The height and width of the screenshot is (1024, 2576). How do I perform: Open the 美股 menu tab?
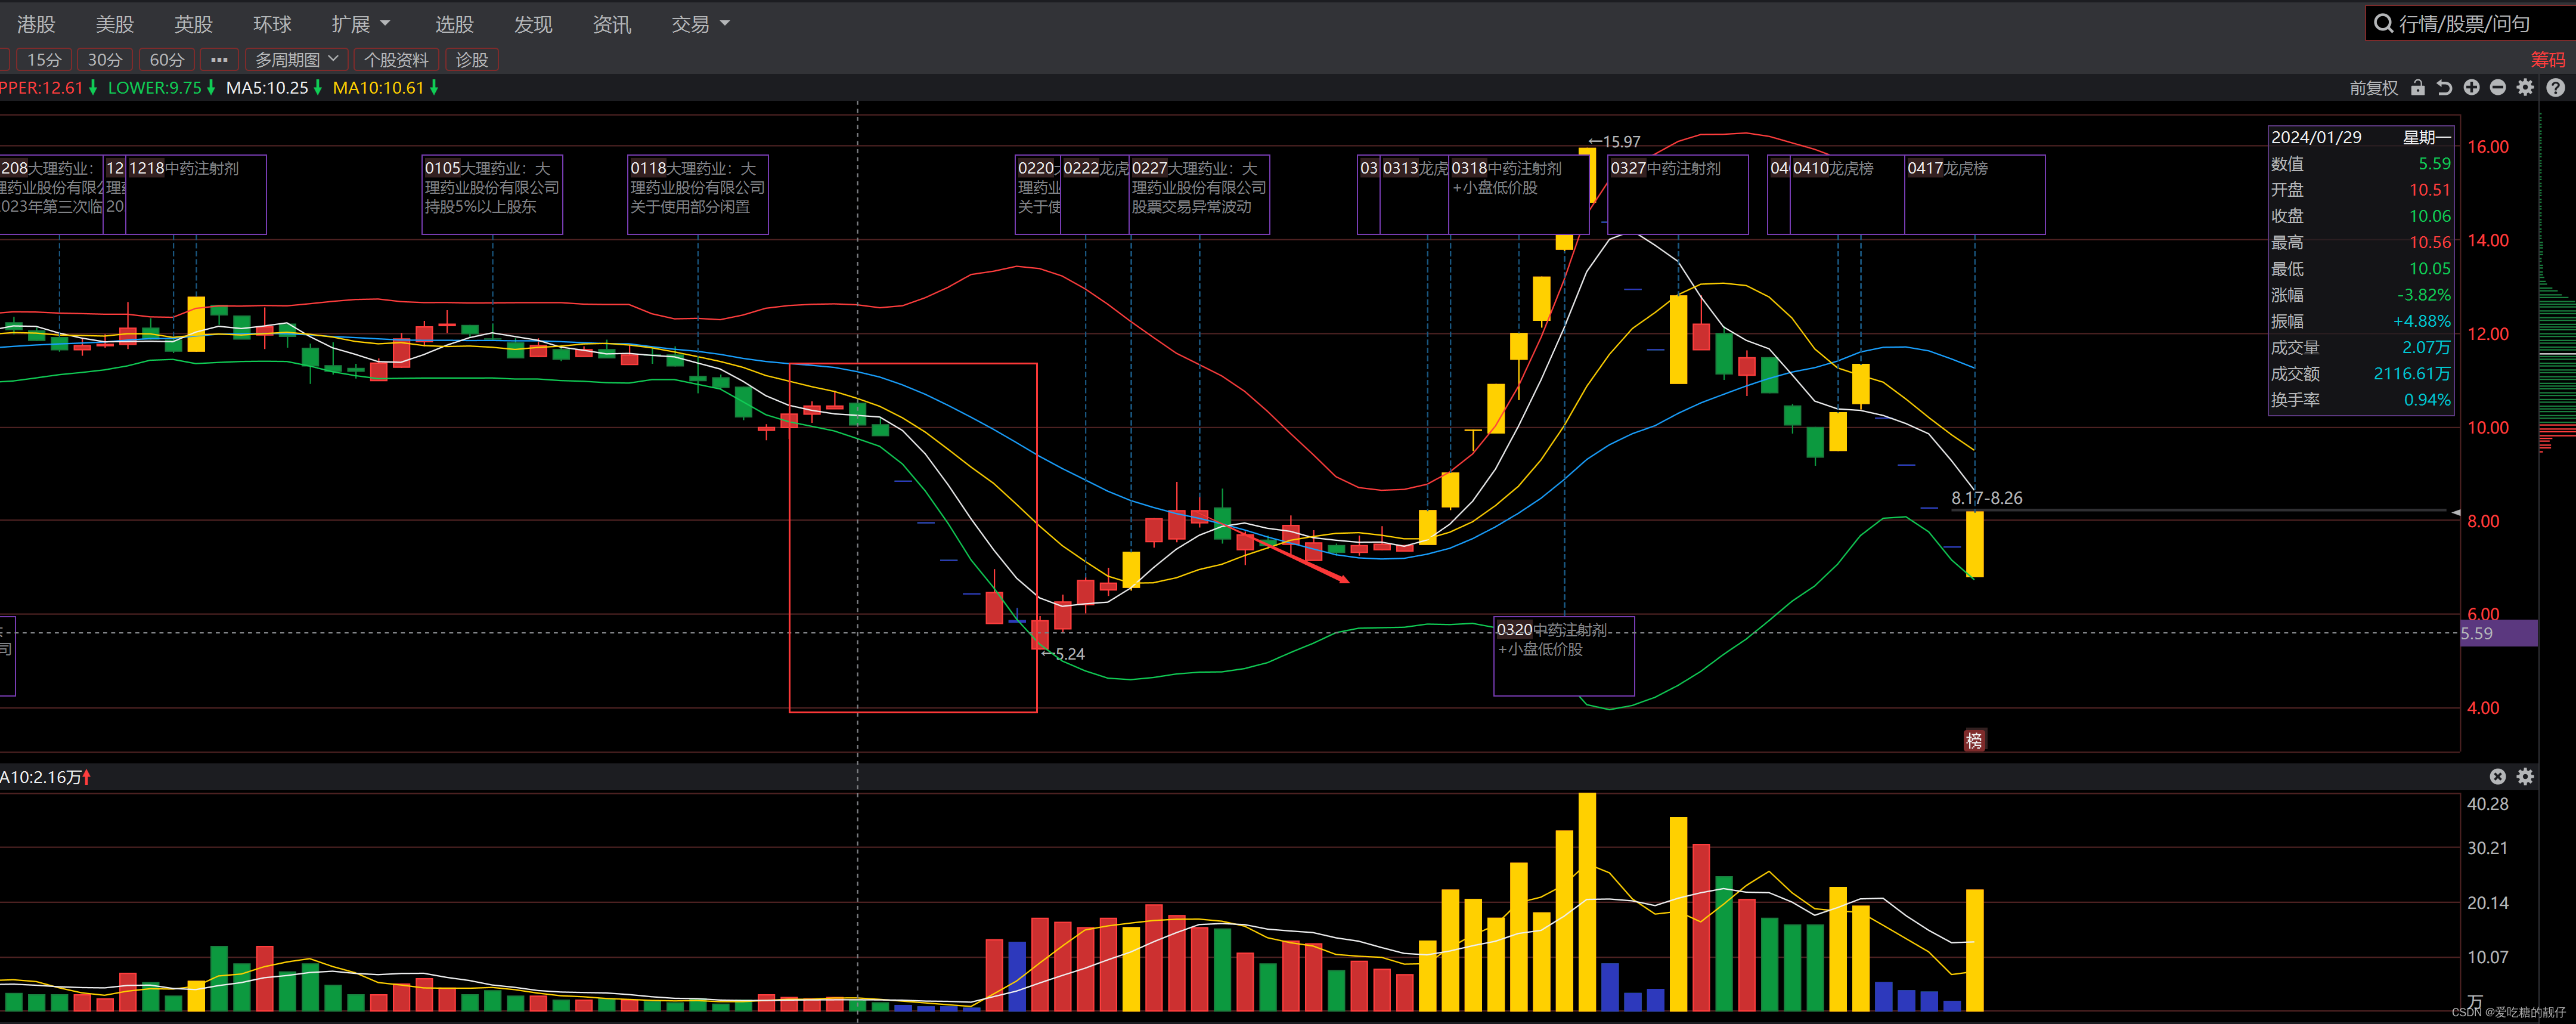tap(115, 24)
